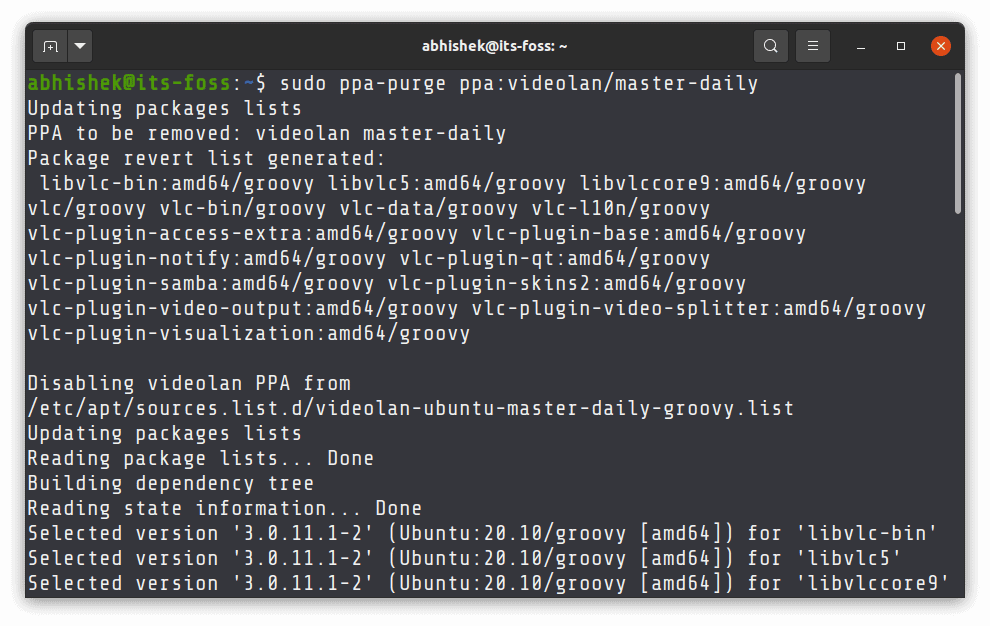Image resolution: width=990 pixels, height=626 pixels.
Task: Click the 'Package revert list generated:' line
Action: tap(206, 158)
